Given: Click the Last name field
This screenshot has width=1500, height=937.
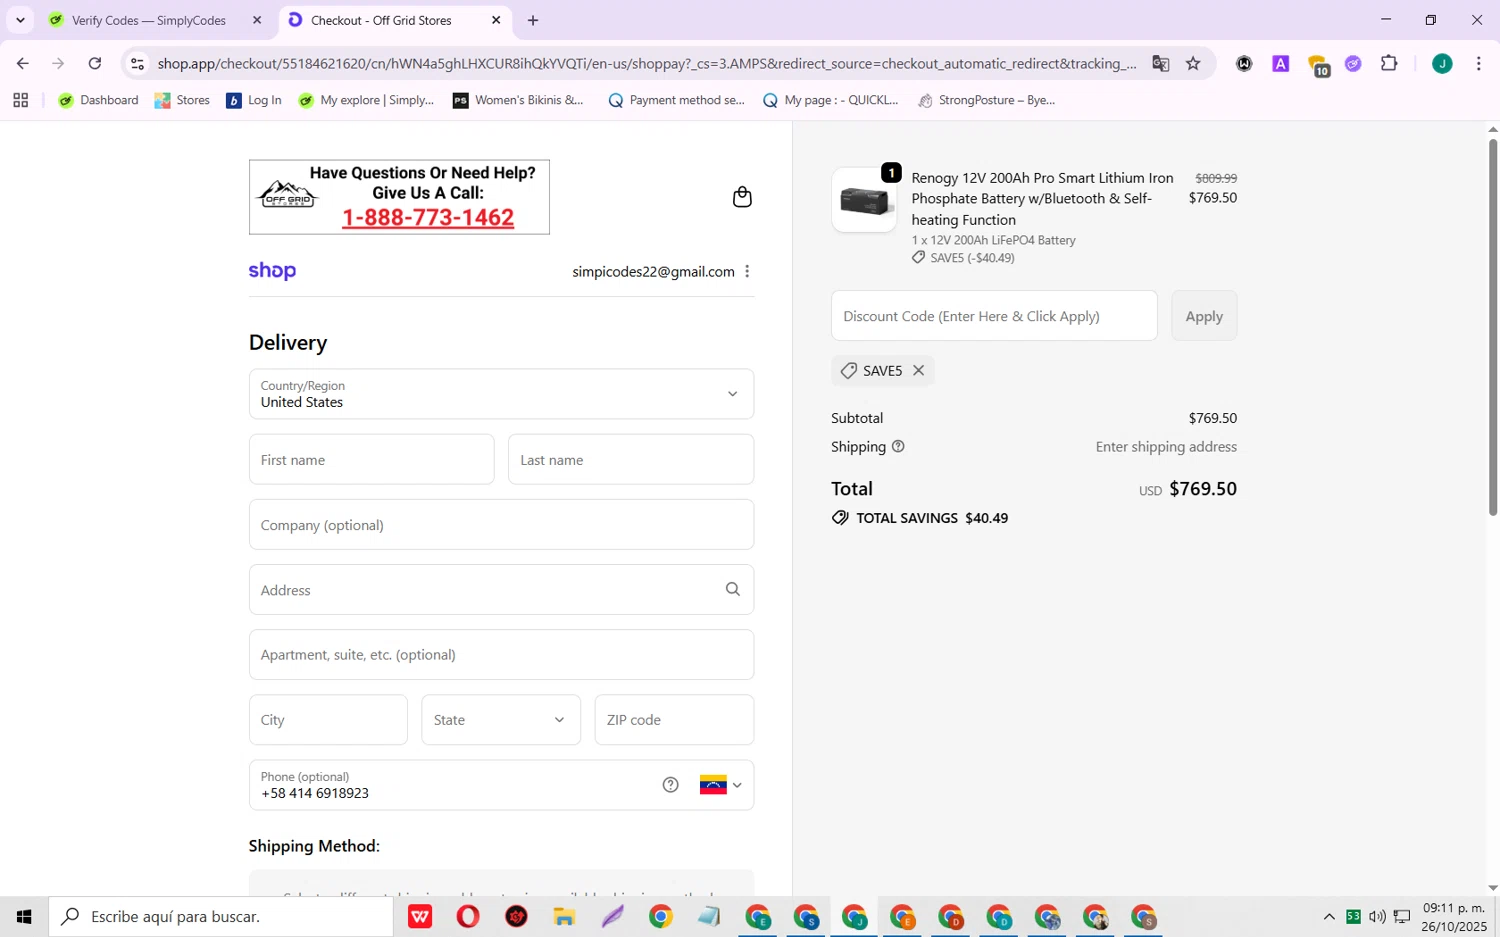Looking at the screenshot, I should click(631, 459).
